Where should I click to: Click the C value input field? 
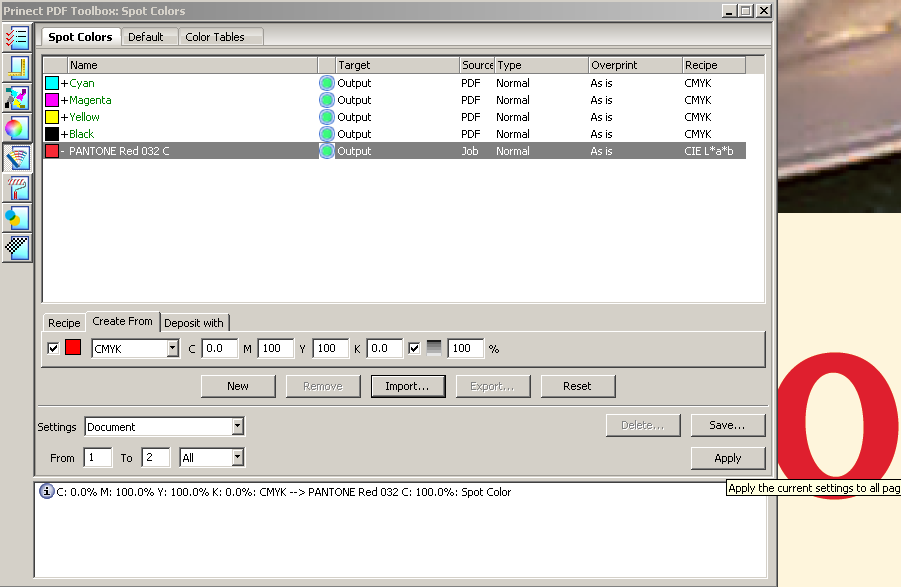(220, 349)
